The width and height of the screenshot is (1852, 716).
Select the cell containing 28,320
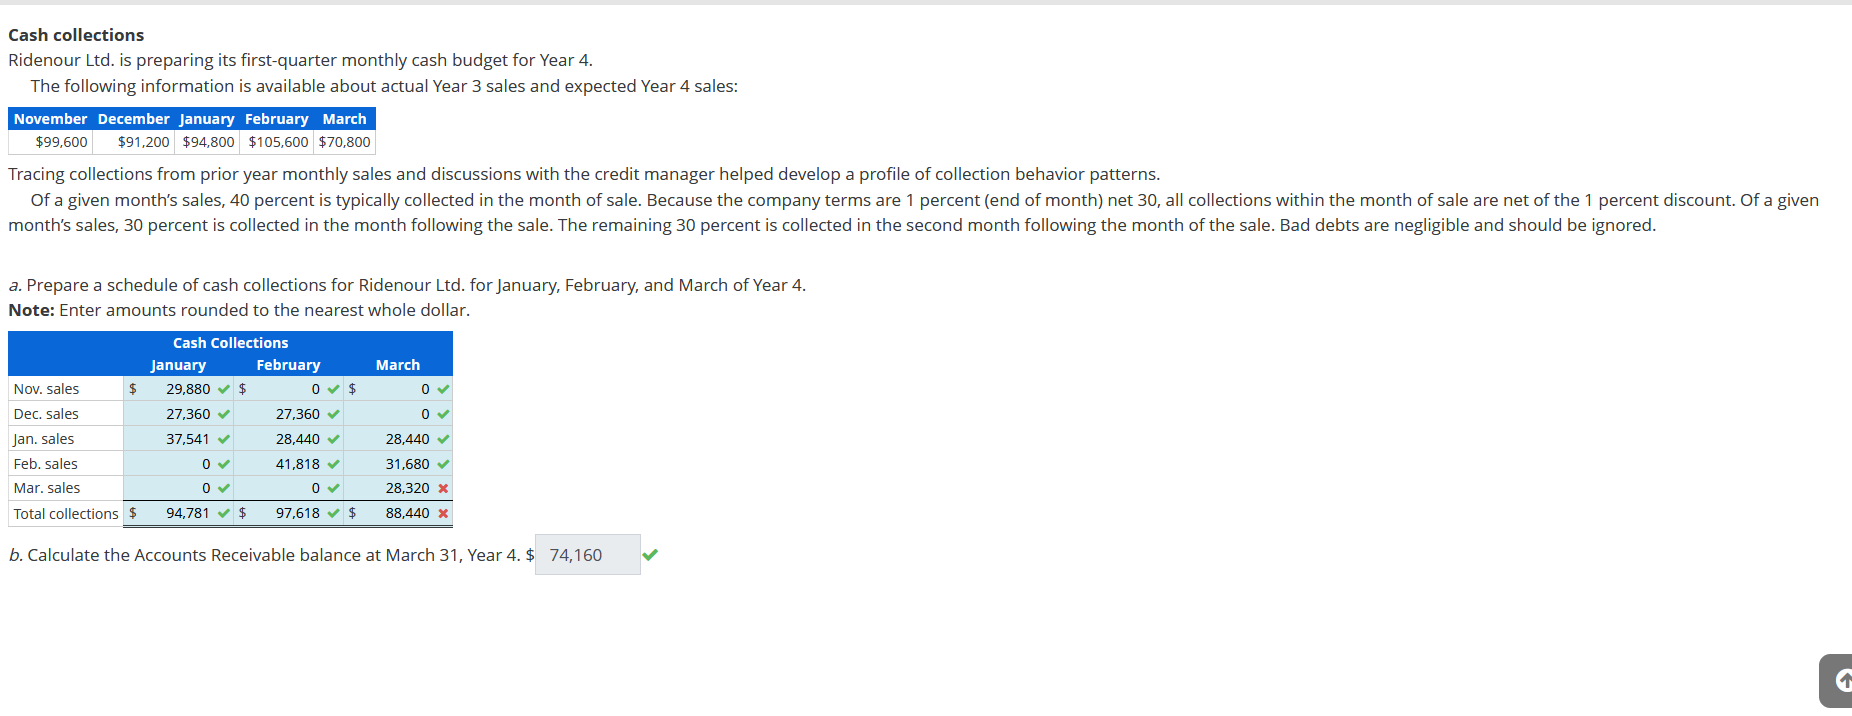pos(405,488)
